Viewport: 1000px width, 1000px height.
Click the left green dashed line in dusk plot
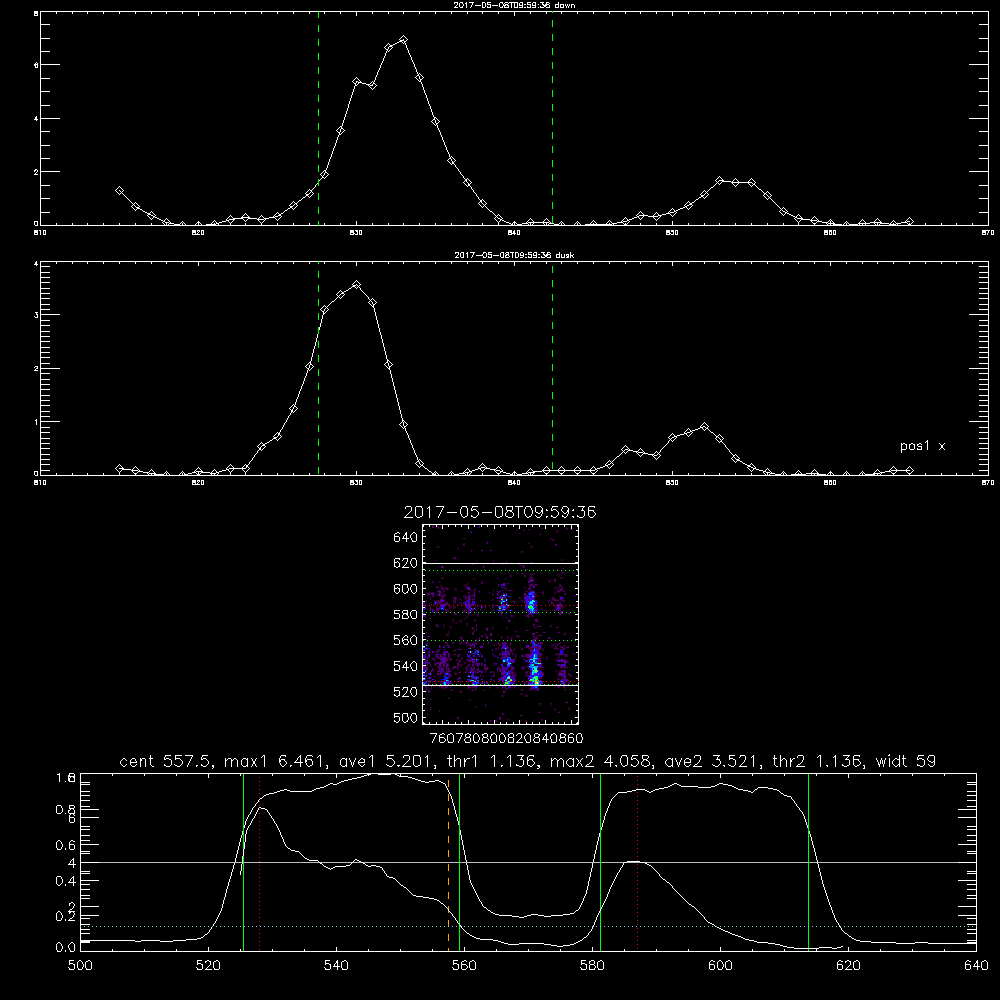coord(318,370)
